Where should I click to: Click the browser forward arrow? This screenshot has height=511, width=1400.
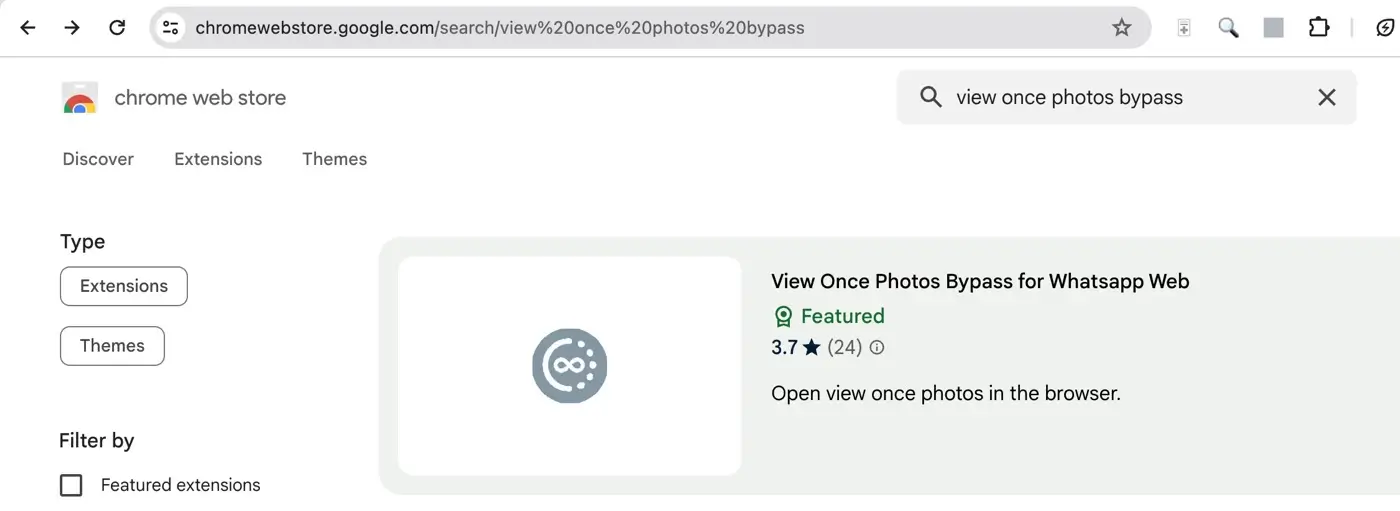click(72, 28)
